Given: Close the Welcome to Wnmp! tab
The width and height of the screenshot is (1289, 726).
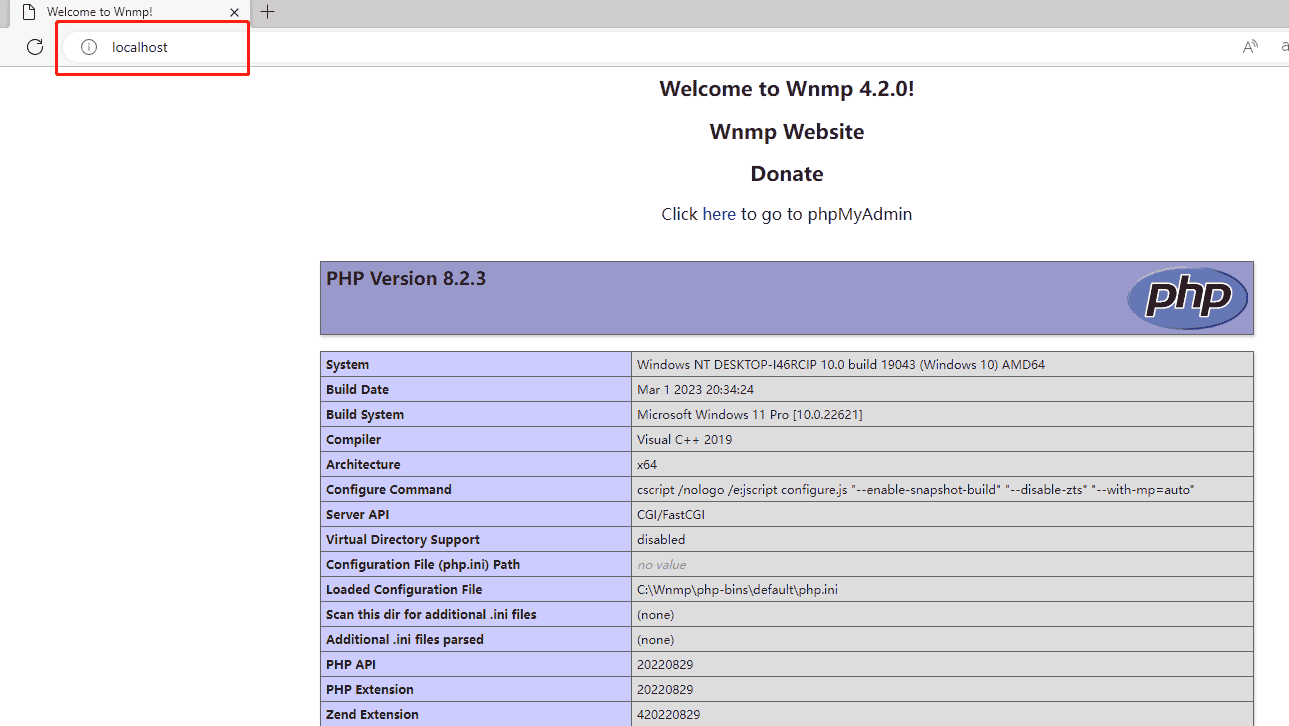Looking at the screenshot, I should [x=235, y=12].
